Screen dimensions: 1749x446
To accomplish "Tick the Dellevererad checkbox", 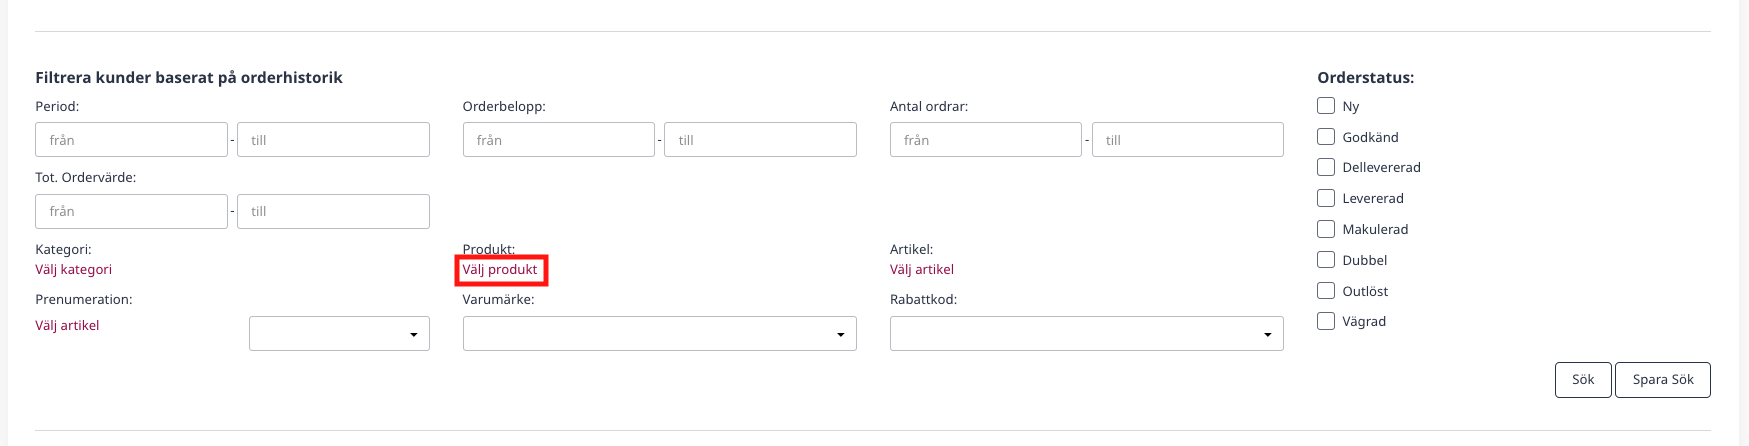I will point(1326,167).
